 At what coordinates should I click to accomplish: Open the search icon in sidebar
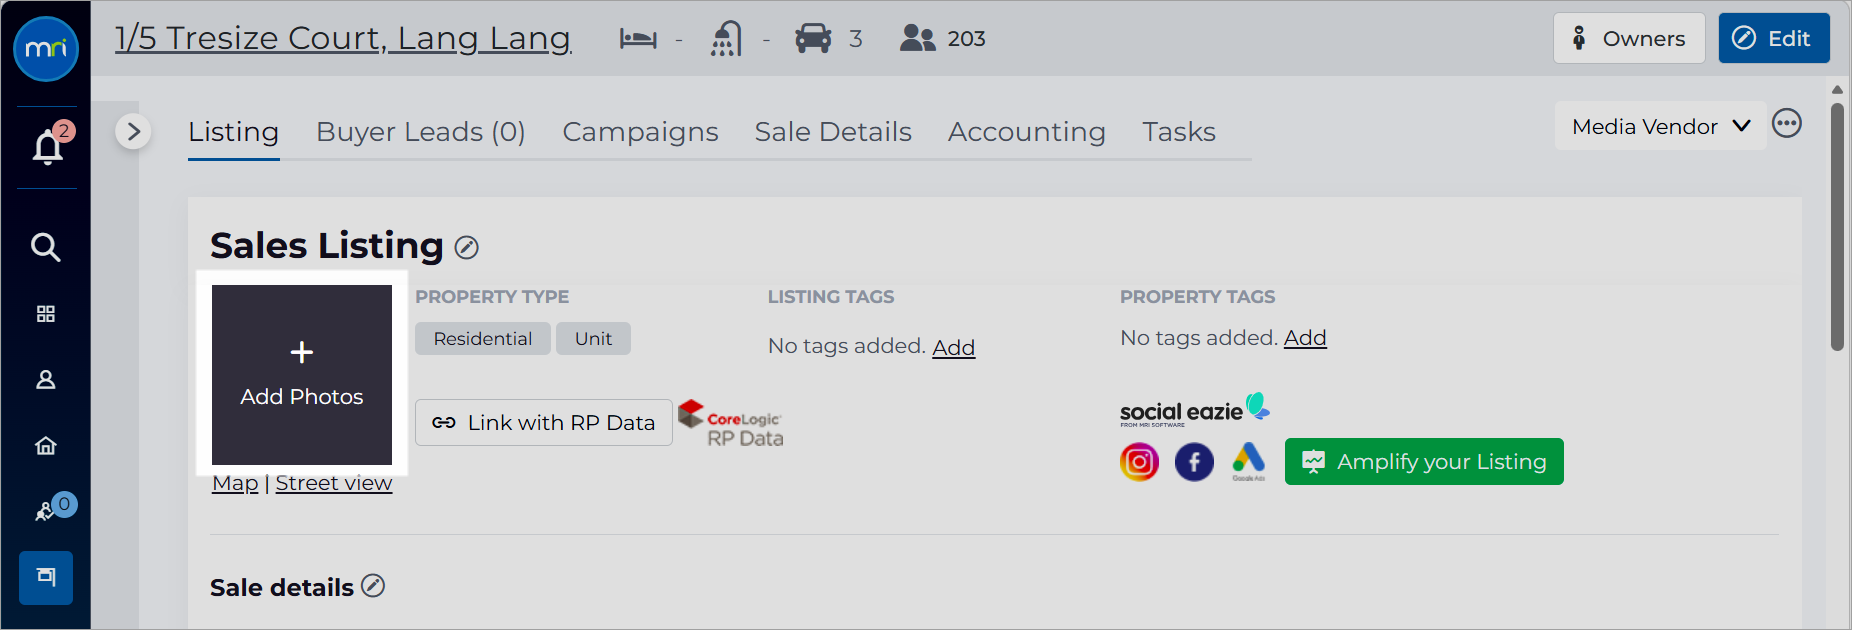pos(46,247)
